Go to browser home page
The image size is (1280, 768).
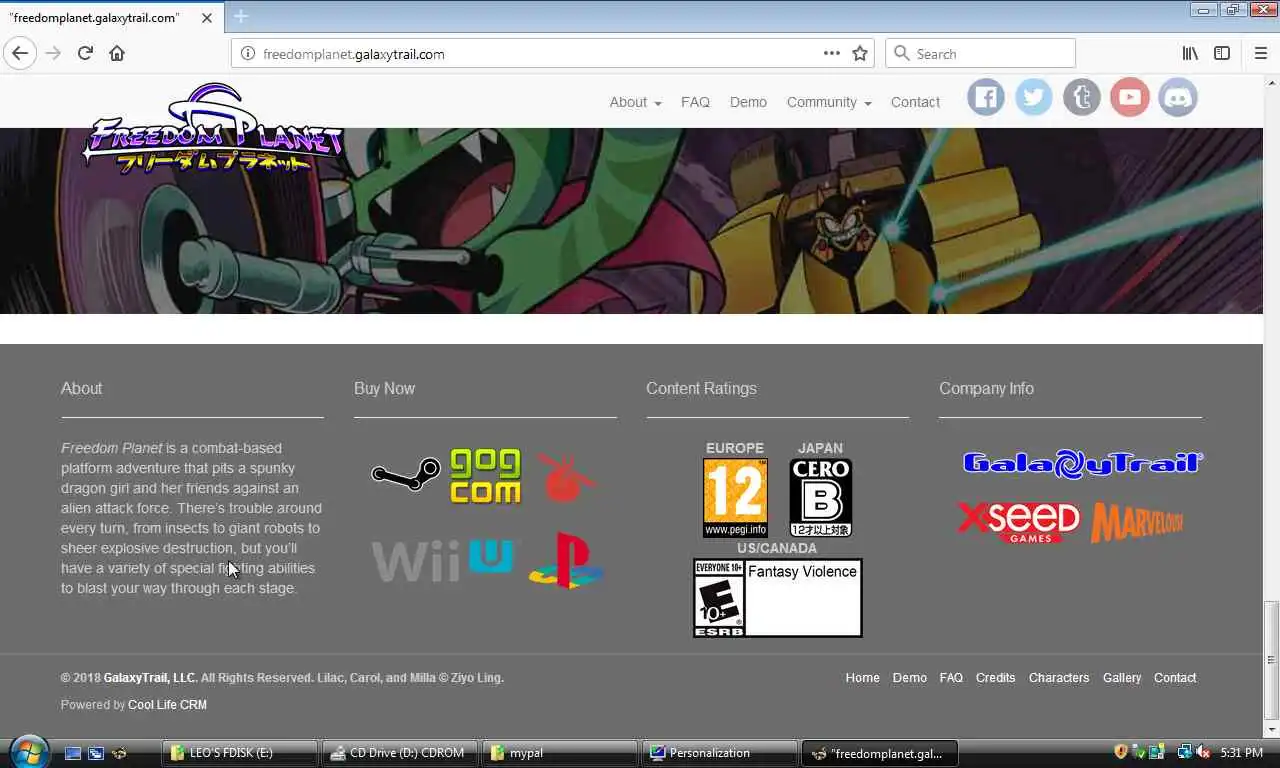pos(117,53)
